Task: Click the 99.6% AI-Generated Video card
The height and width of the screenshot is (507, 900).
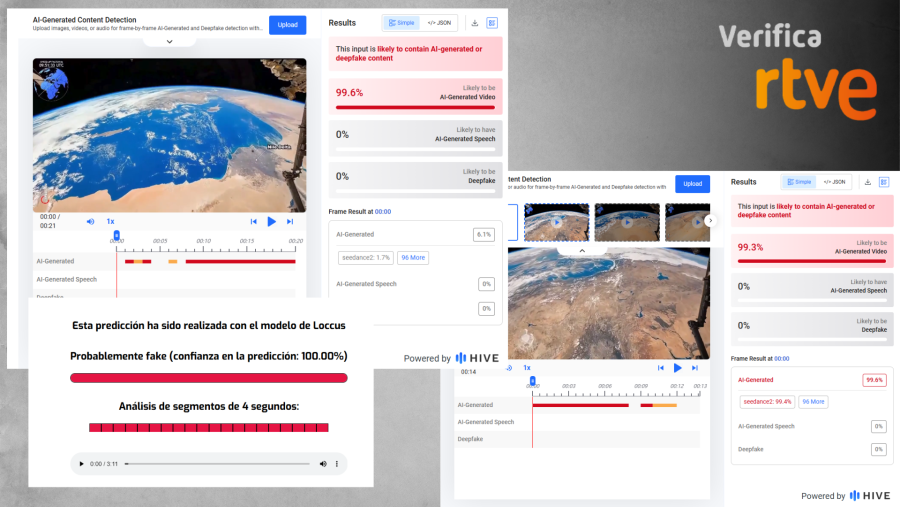Action: [x=416, y=96]
